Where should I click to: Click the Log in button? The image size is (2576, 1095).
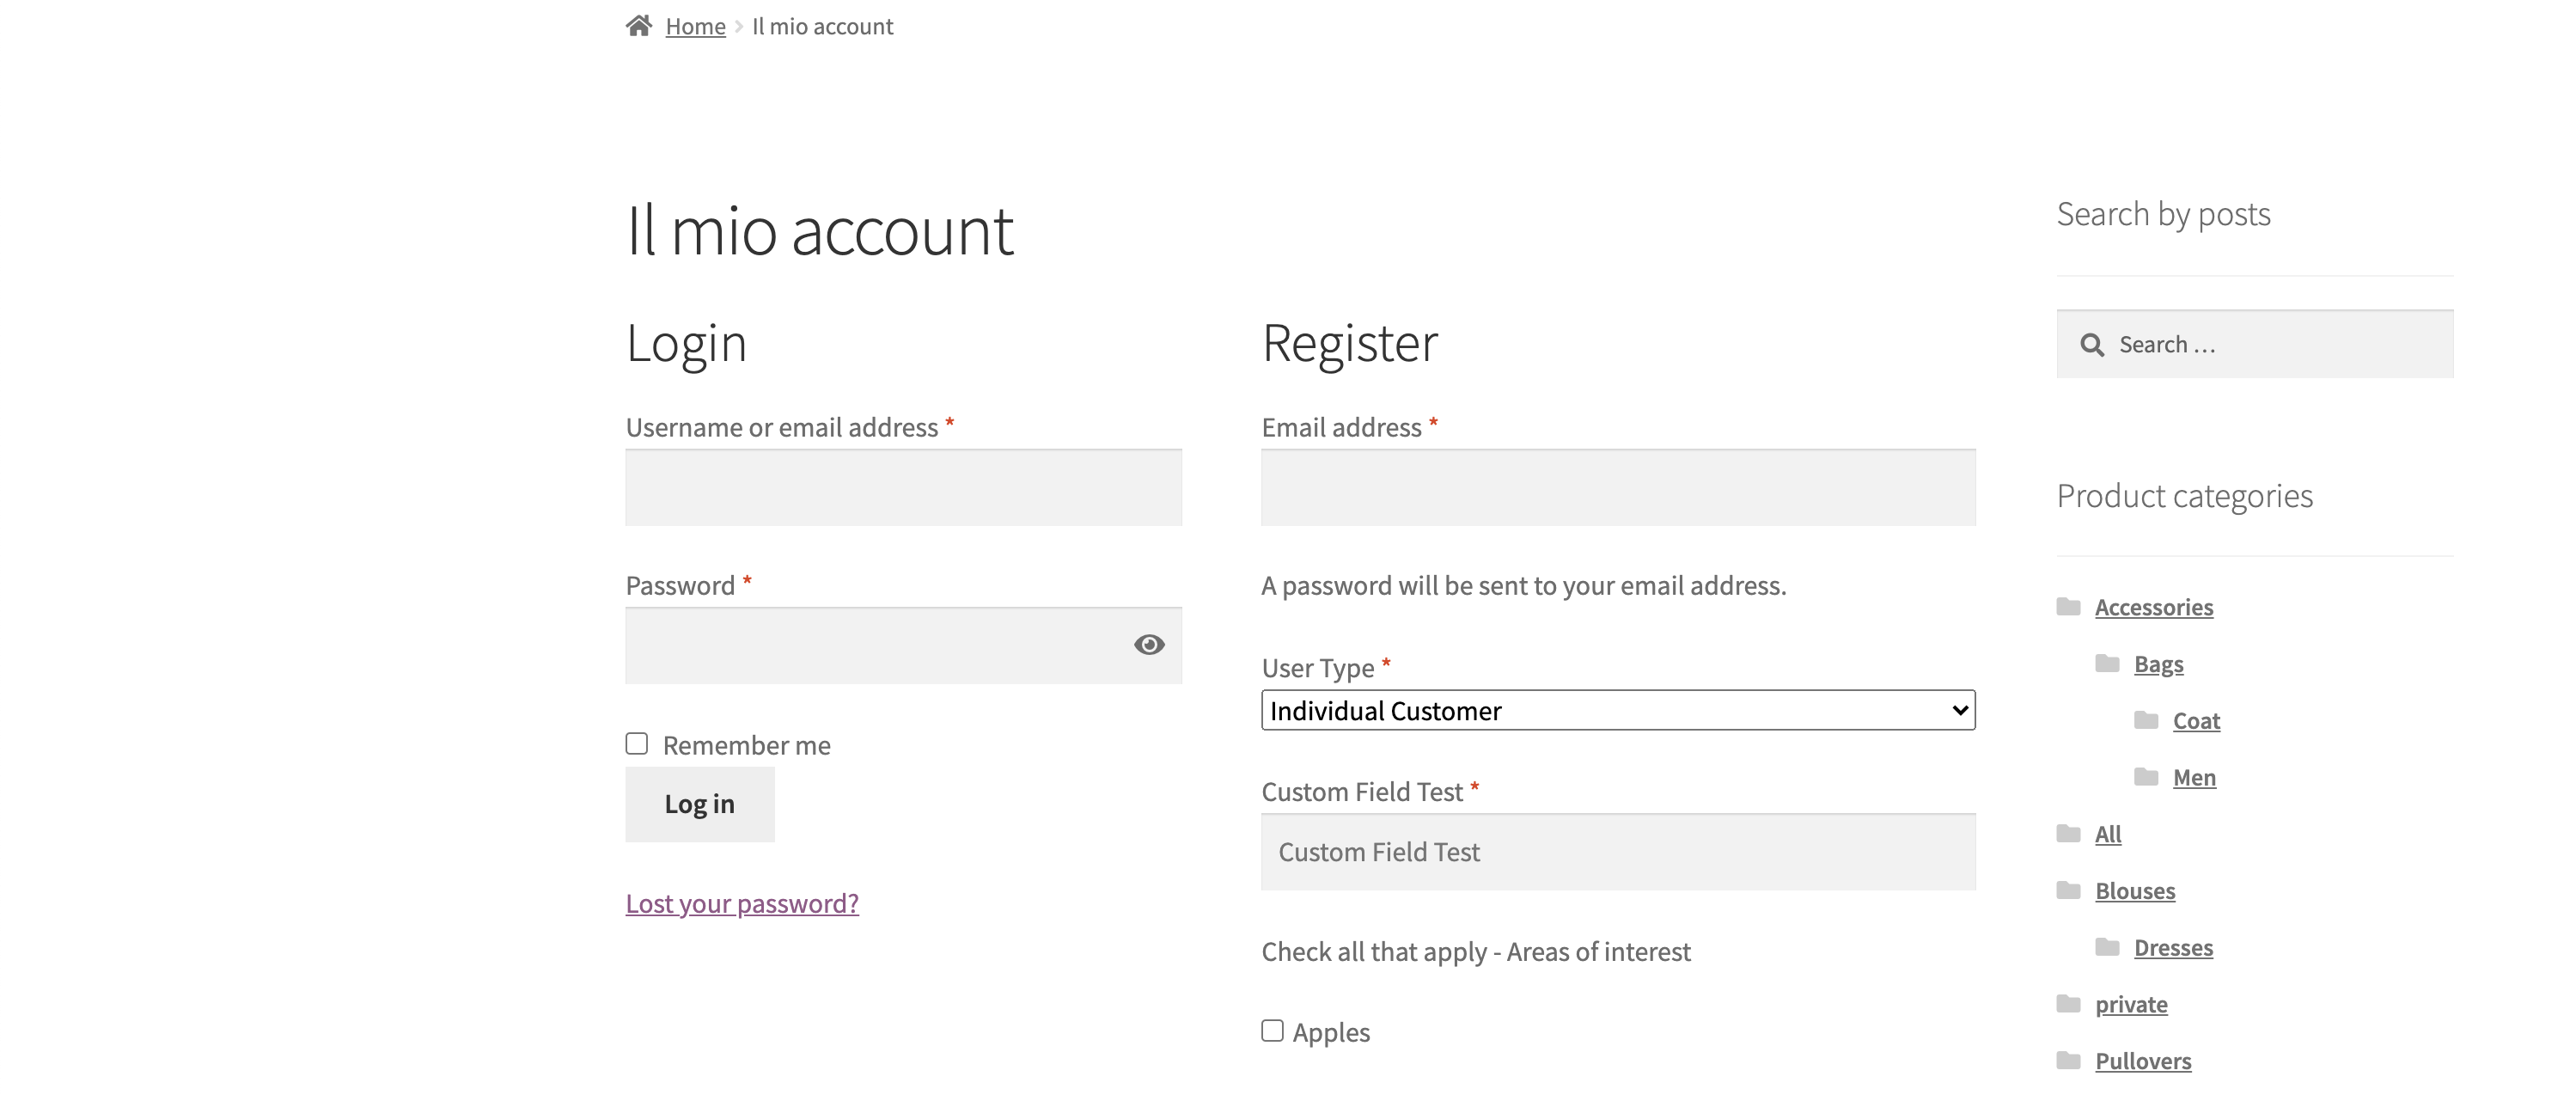point(700,804)
